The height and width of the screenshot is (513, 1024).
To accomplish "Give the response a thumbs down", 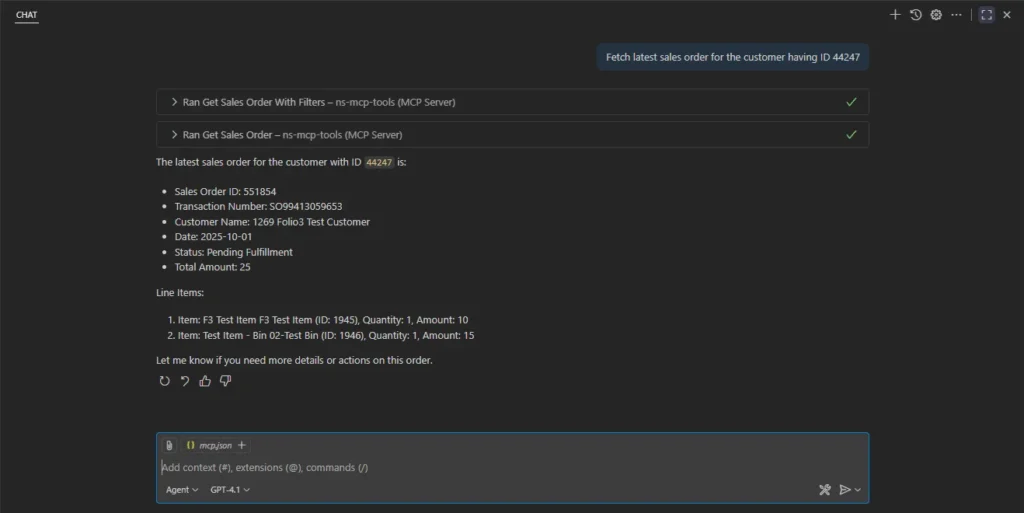I will (x=225, y=381).
